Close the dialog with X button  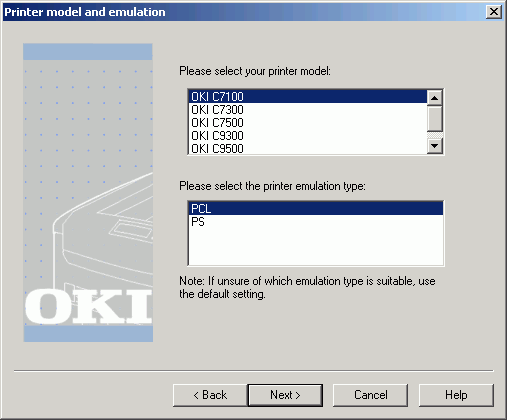click(494, 12)
